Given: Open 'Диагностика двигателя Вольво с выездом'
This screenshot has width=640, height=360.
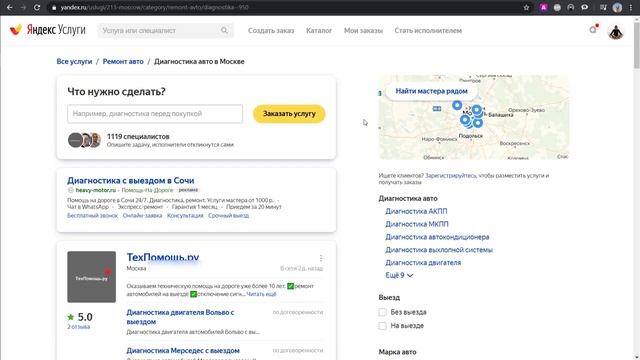Looking at the screenshot, I should [x=180, y=317].
